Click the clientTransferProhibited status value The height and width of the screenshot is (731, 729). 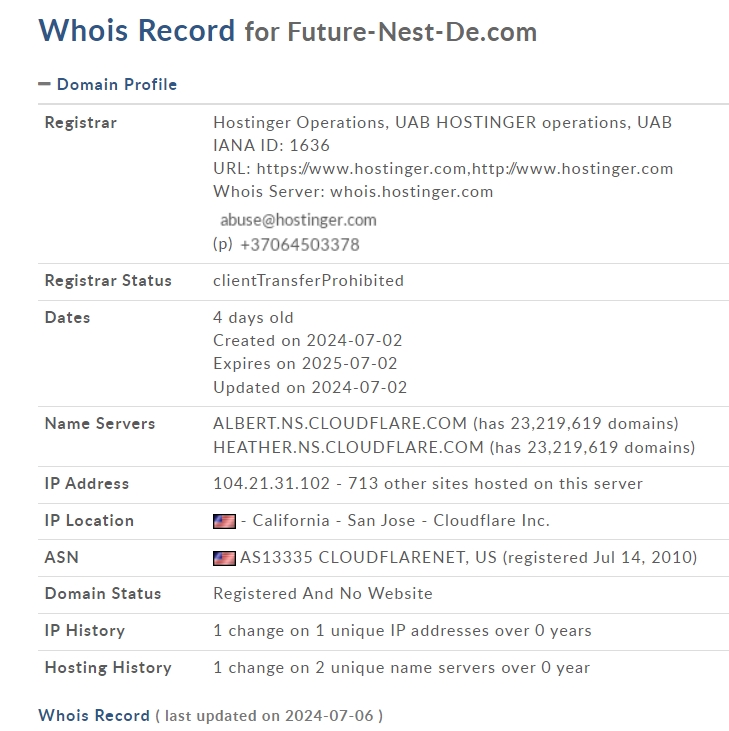[308, 281]
